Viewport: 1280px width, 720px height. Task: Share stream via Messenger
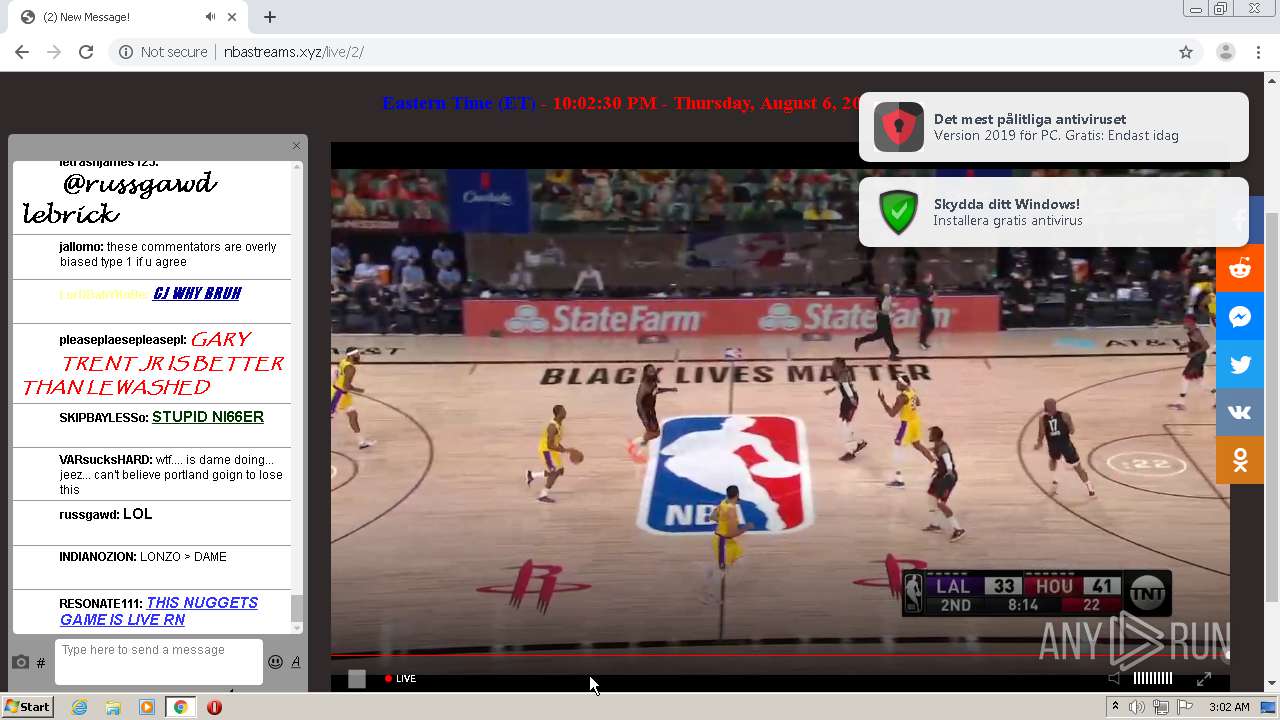(x=1240, y=317)
